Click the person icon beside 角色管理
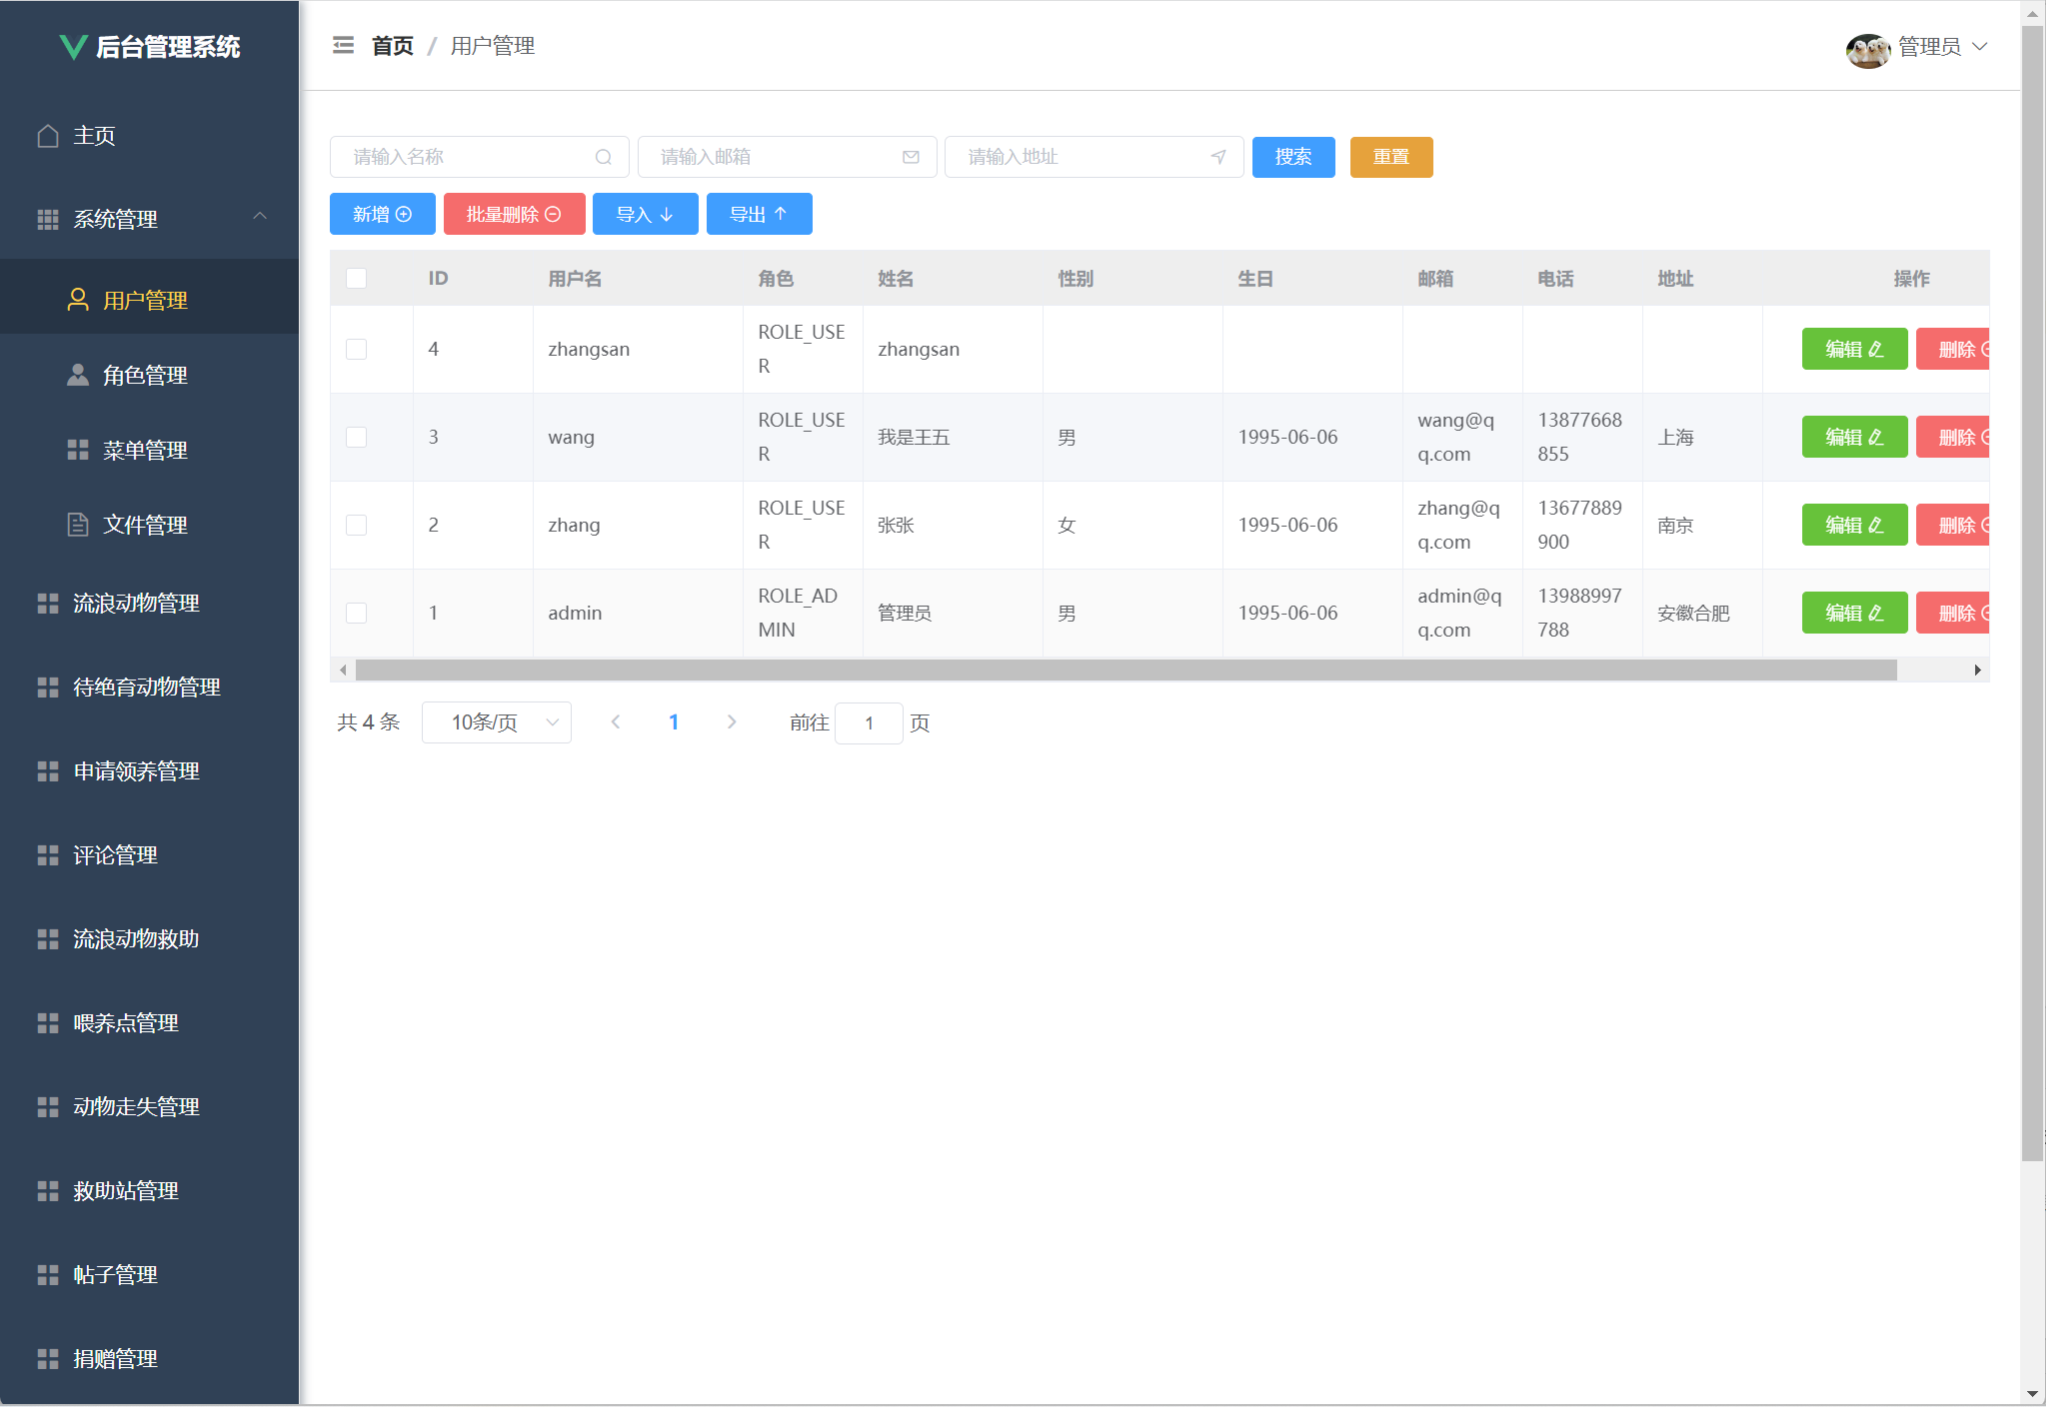This screenshot has height=1407, width=2046. (78, 375)
